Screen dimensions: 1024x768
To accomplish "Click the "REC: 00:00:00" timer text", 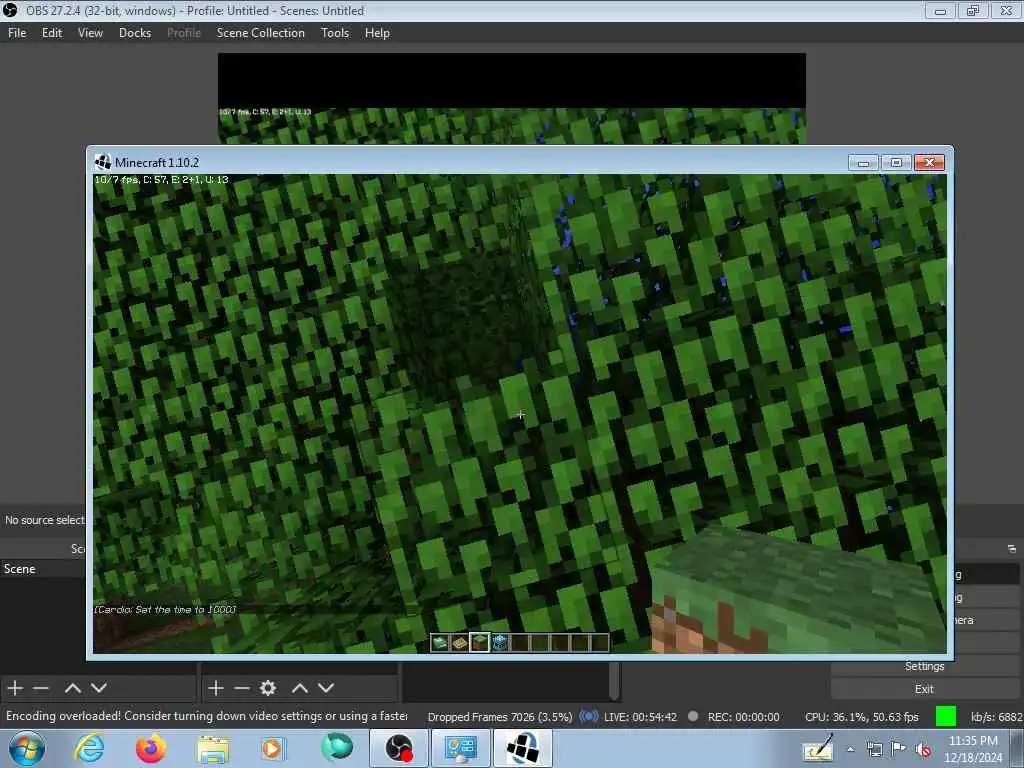I will pyautogui.click(x=743, y=716).
